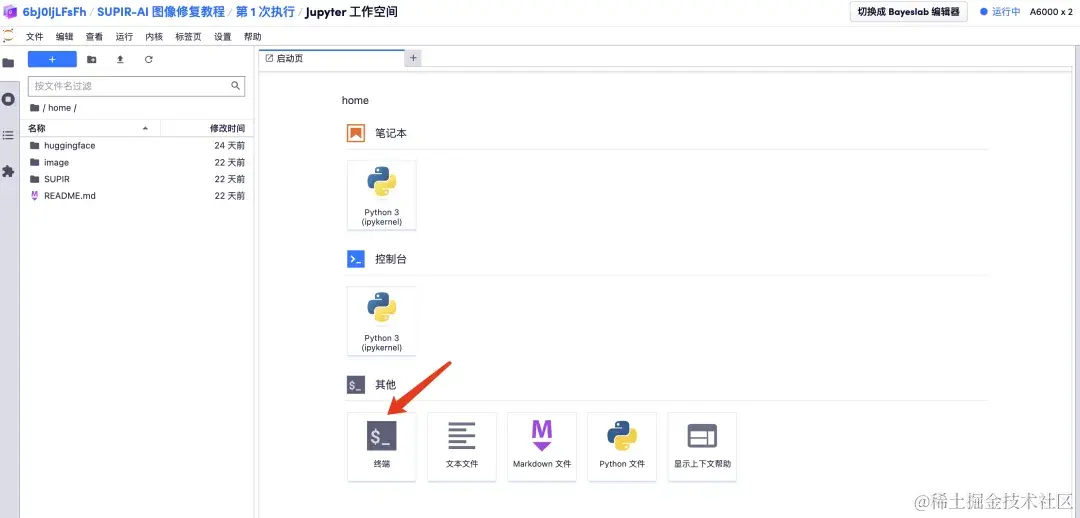
Task: Open the 内核 menu
Action: [154, 37]
